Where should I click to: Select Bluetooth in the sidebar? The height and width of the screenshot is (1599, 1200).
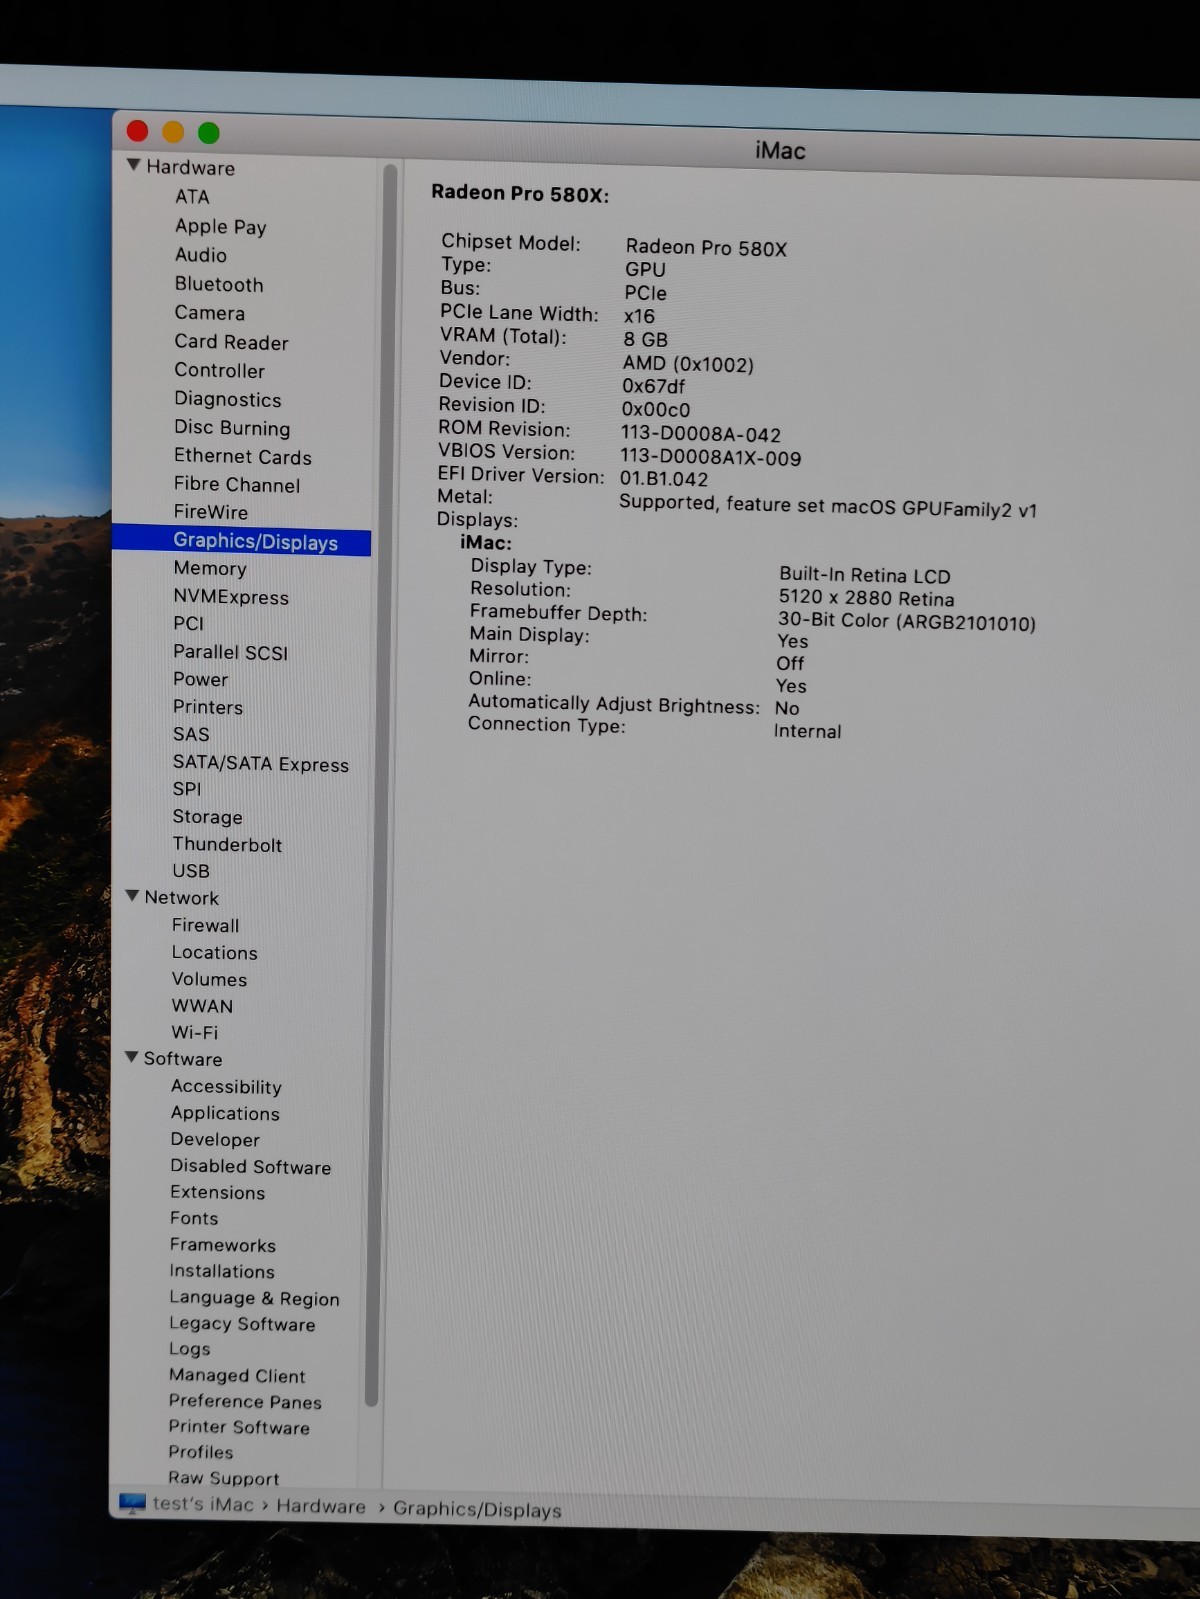(219, 284)
